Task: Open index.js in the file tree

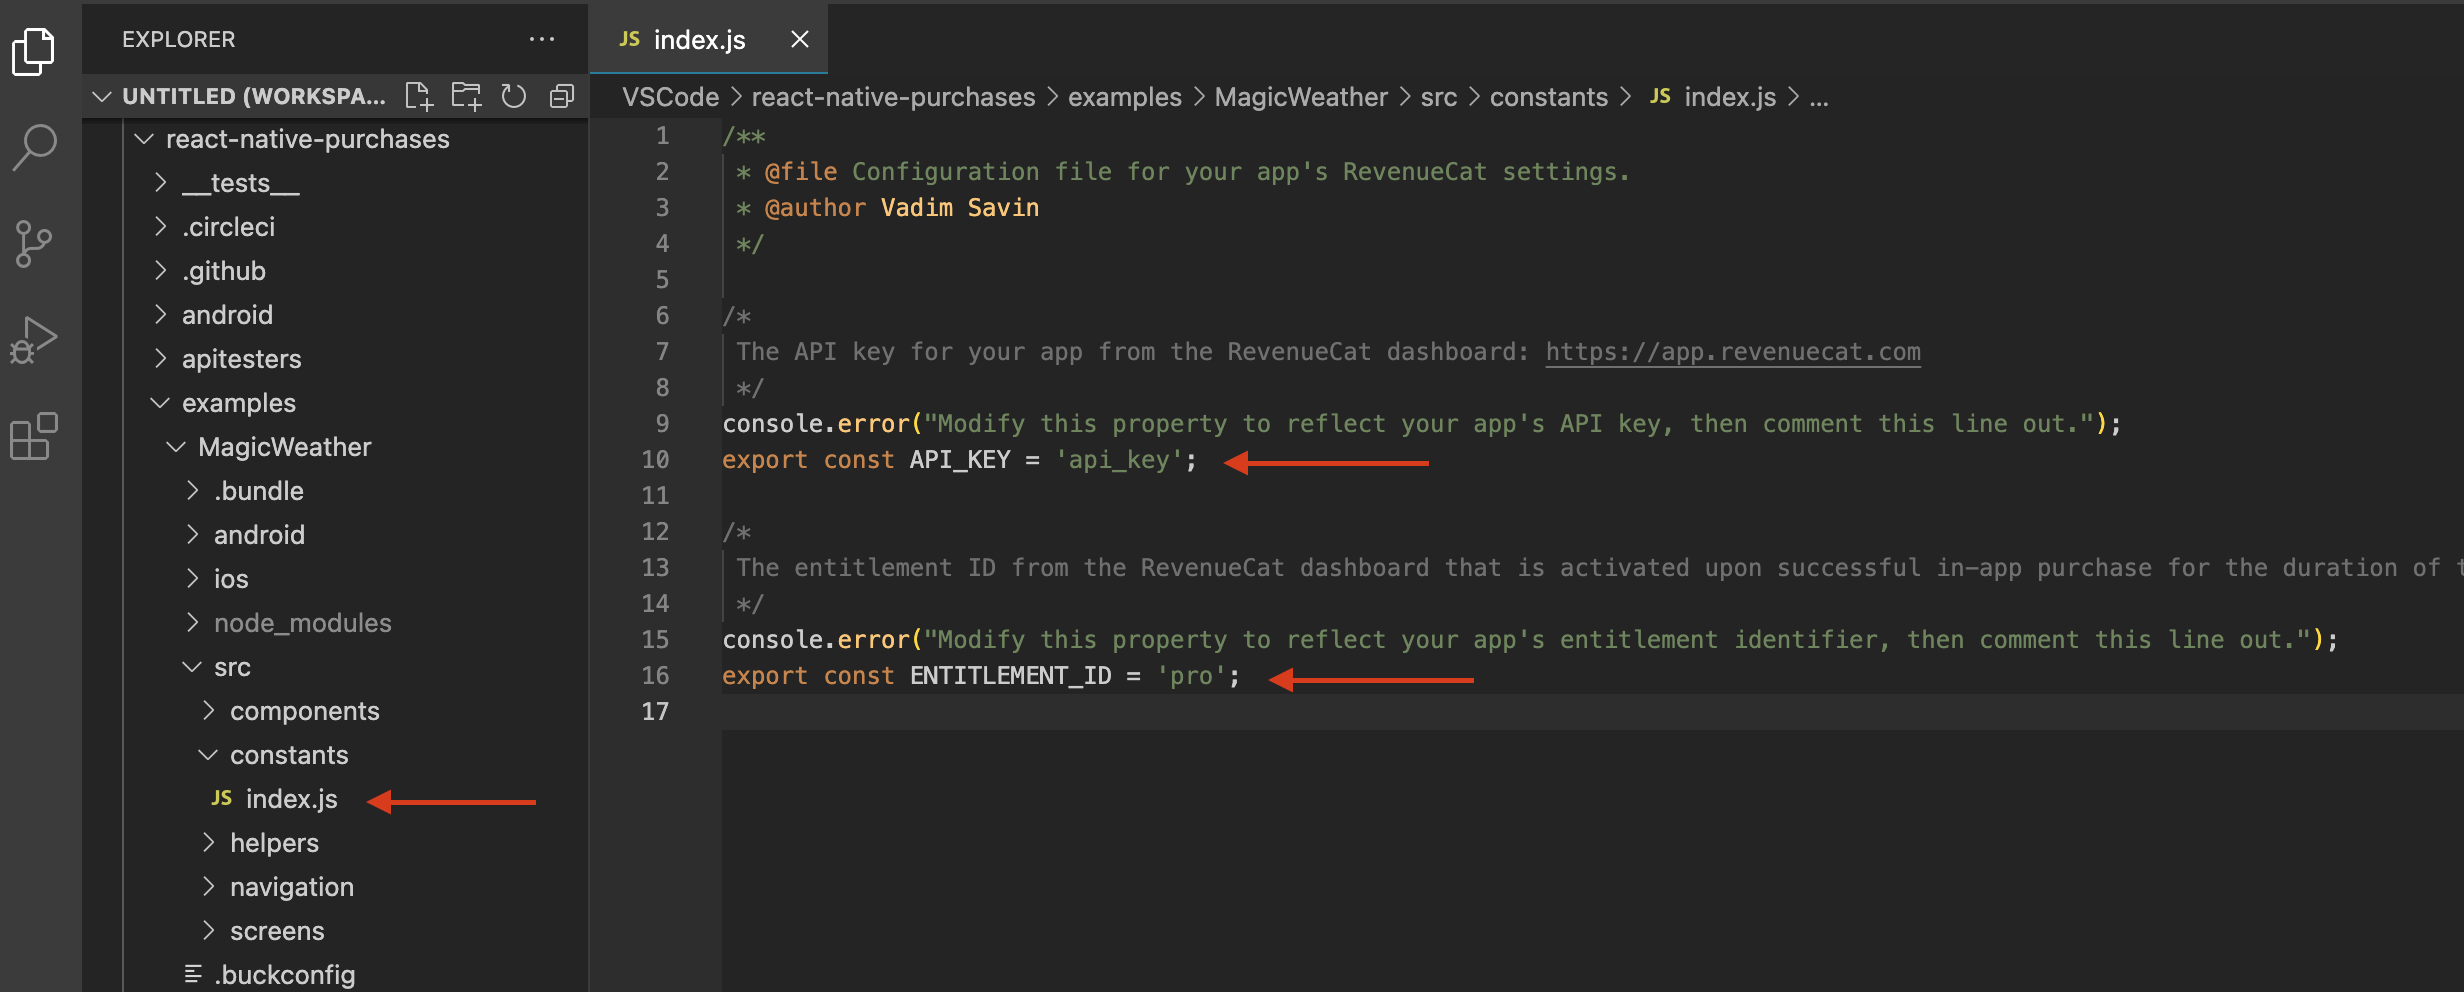Action: (x=291, y=799)
